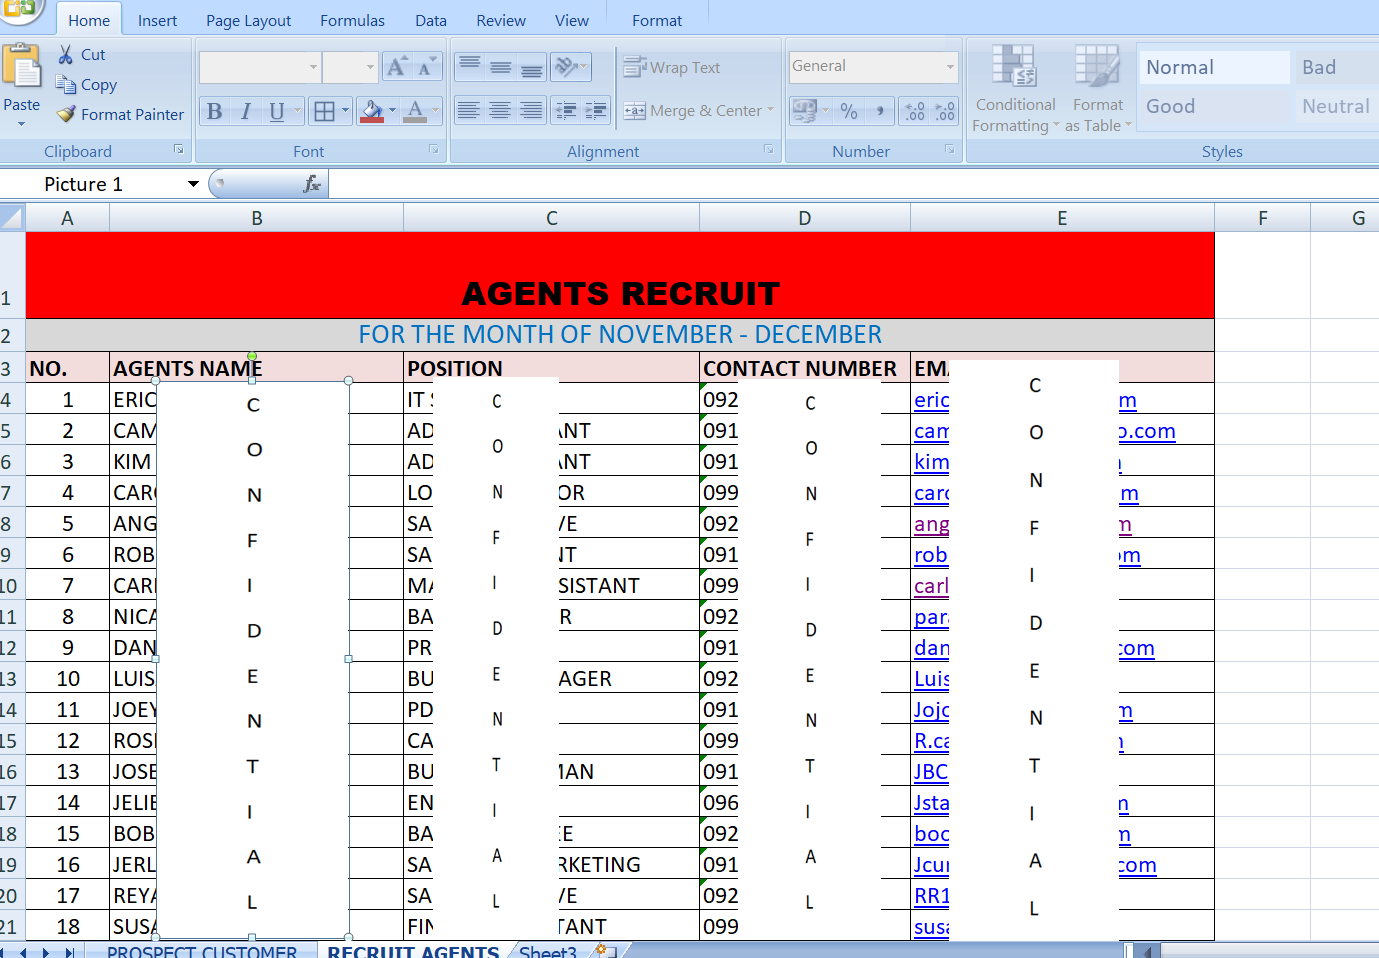Open the Clipboard dialog launcher
Screen dimensions: 1379x958
(178, 150)
